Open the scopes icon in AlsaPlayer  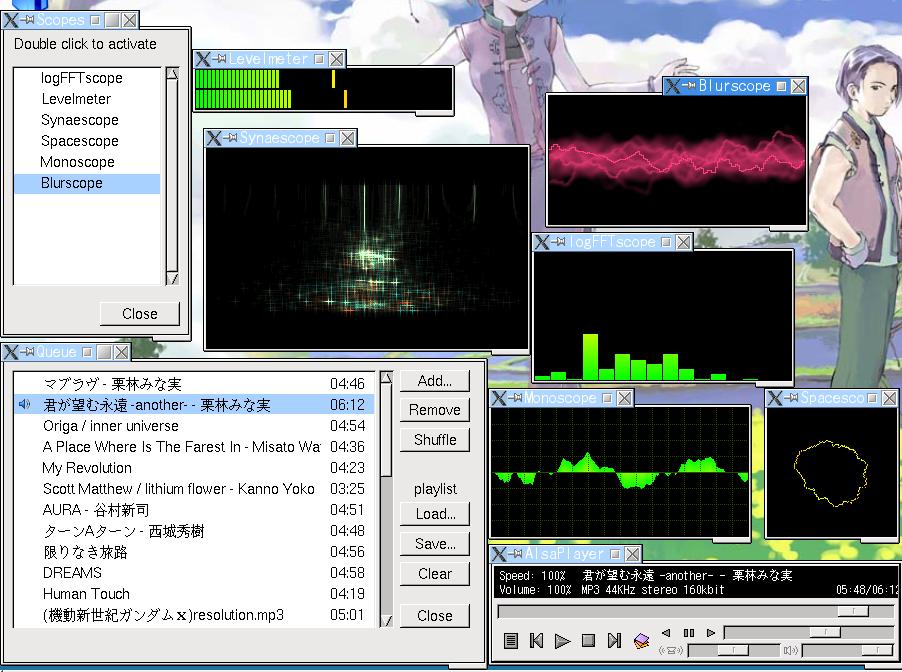(641, 640)
